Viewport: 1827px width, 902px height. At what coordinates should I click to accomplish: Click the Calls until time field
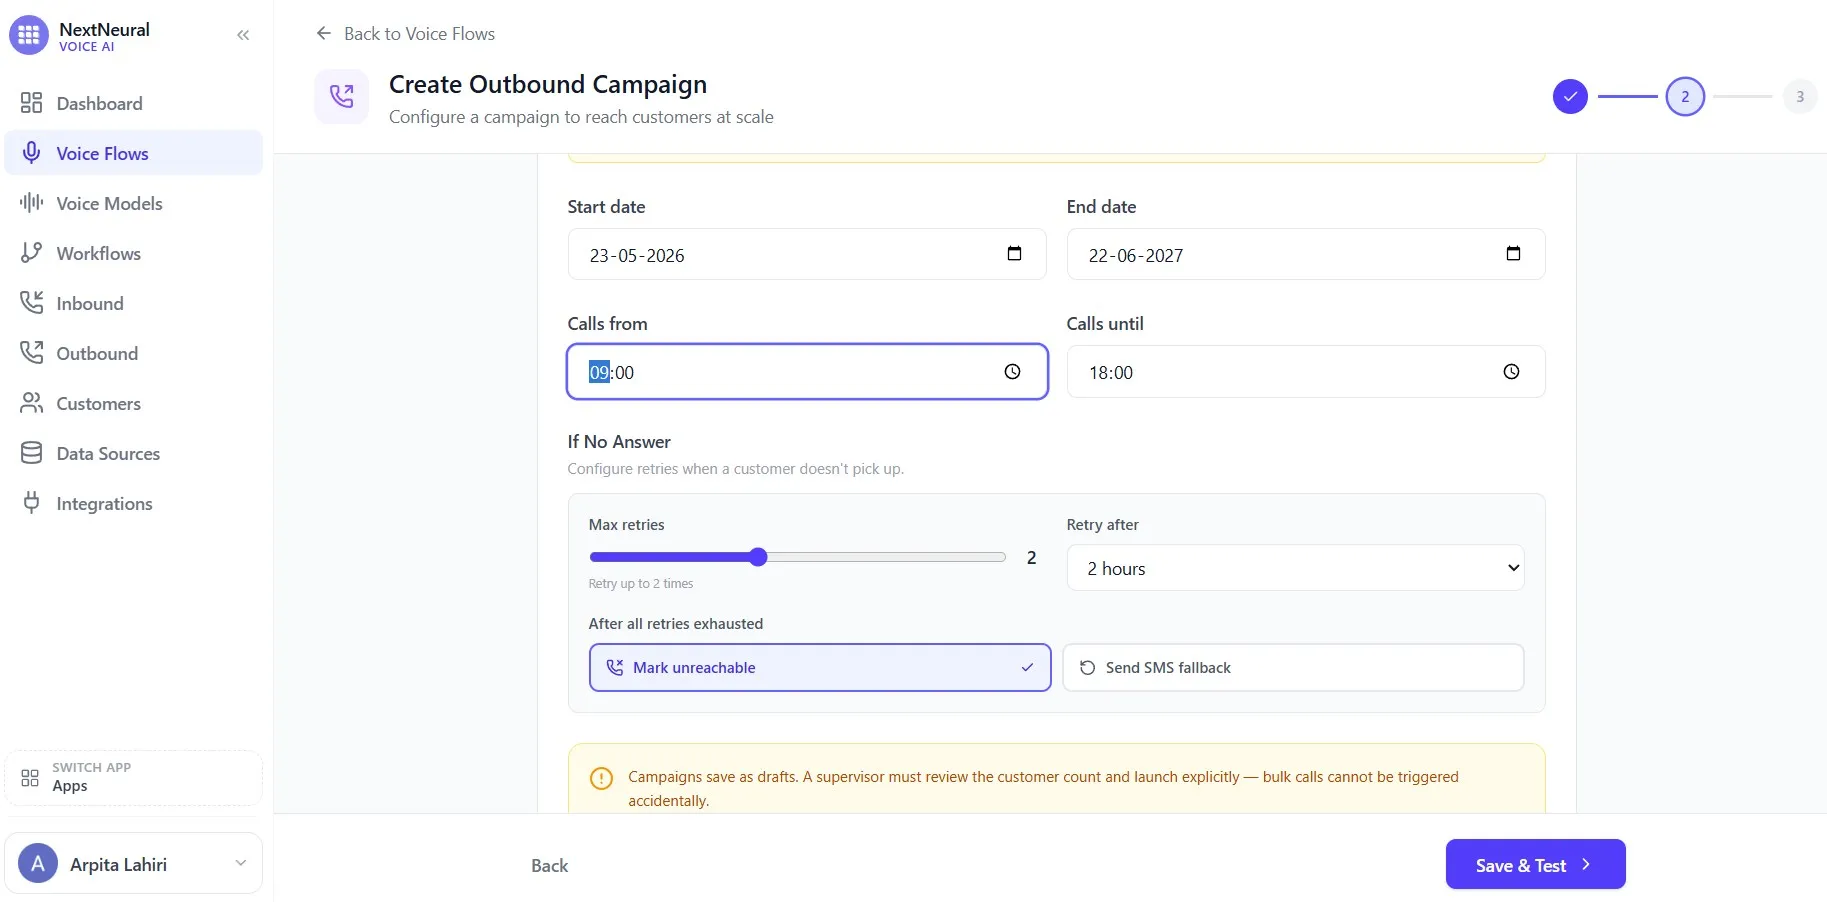click(1306, 372)
